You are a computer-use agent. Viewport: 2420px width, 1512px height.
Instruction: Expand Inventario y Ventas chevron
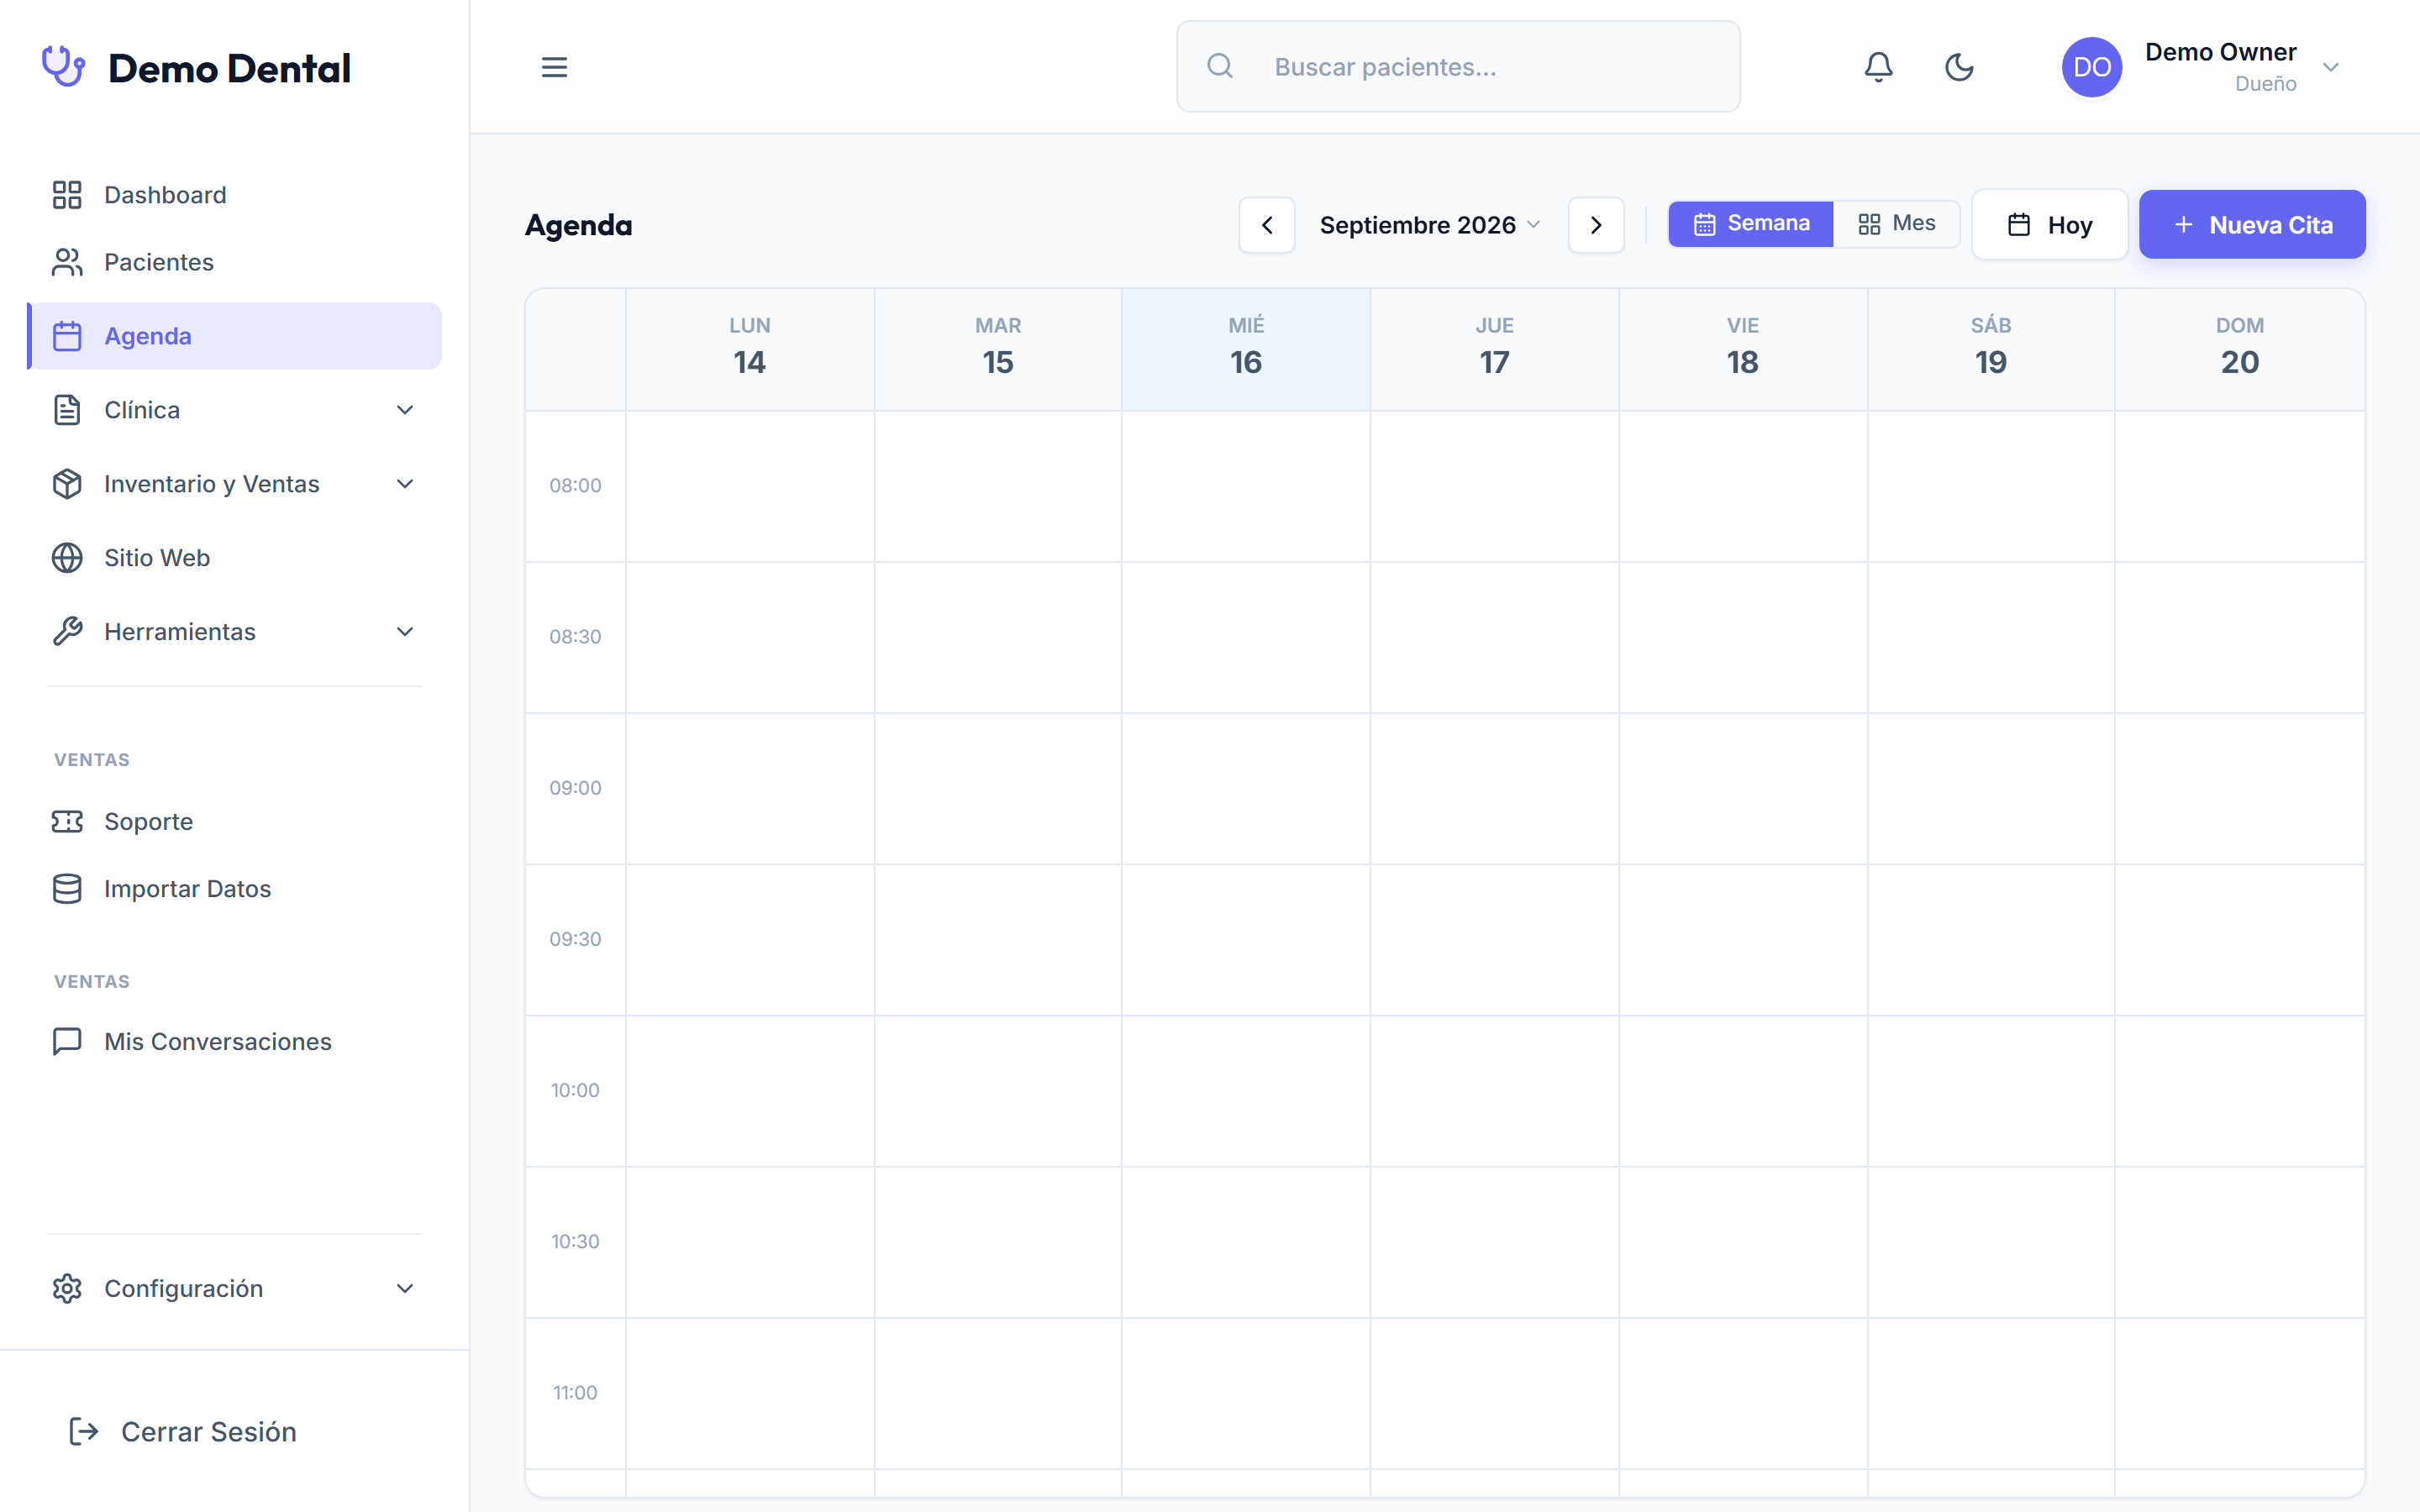(405, 484)
